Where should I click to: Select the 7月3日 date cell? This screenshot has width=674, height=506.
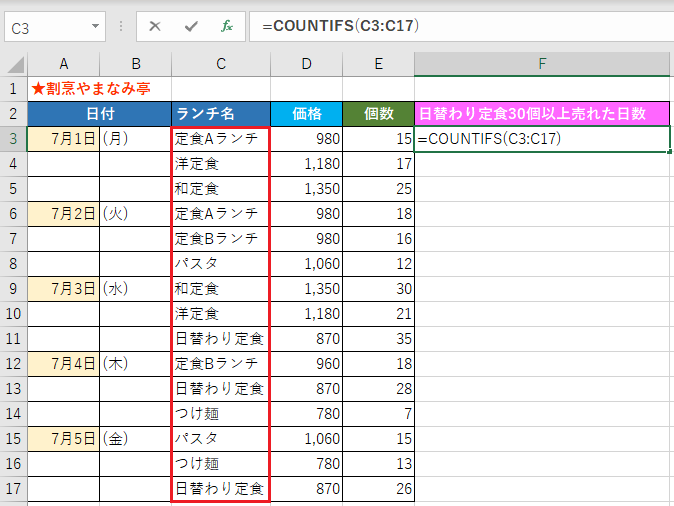point(64,288)
